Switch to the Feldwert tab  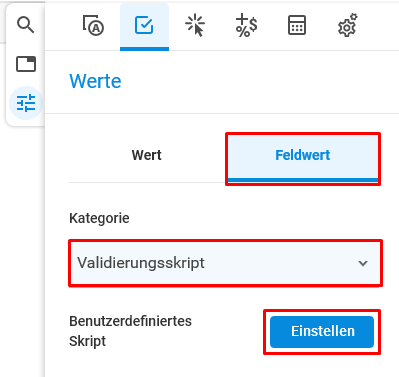click(303, 155)
